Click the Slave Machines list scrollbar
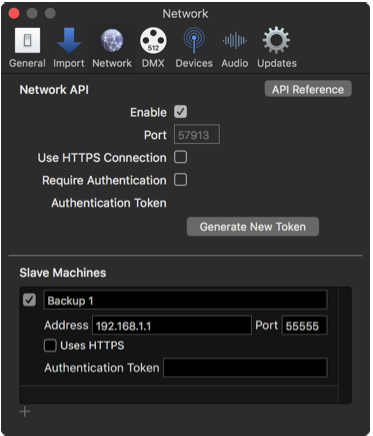The image size is (373, 436). 345,345
